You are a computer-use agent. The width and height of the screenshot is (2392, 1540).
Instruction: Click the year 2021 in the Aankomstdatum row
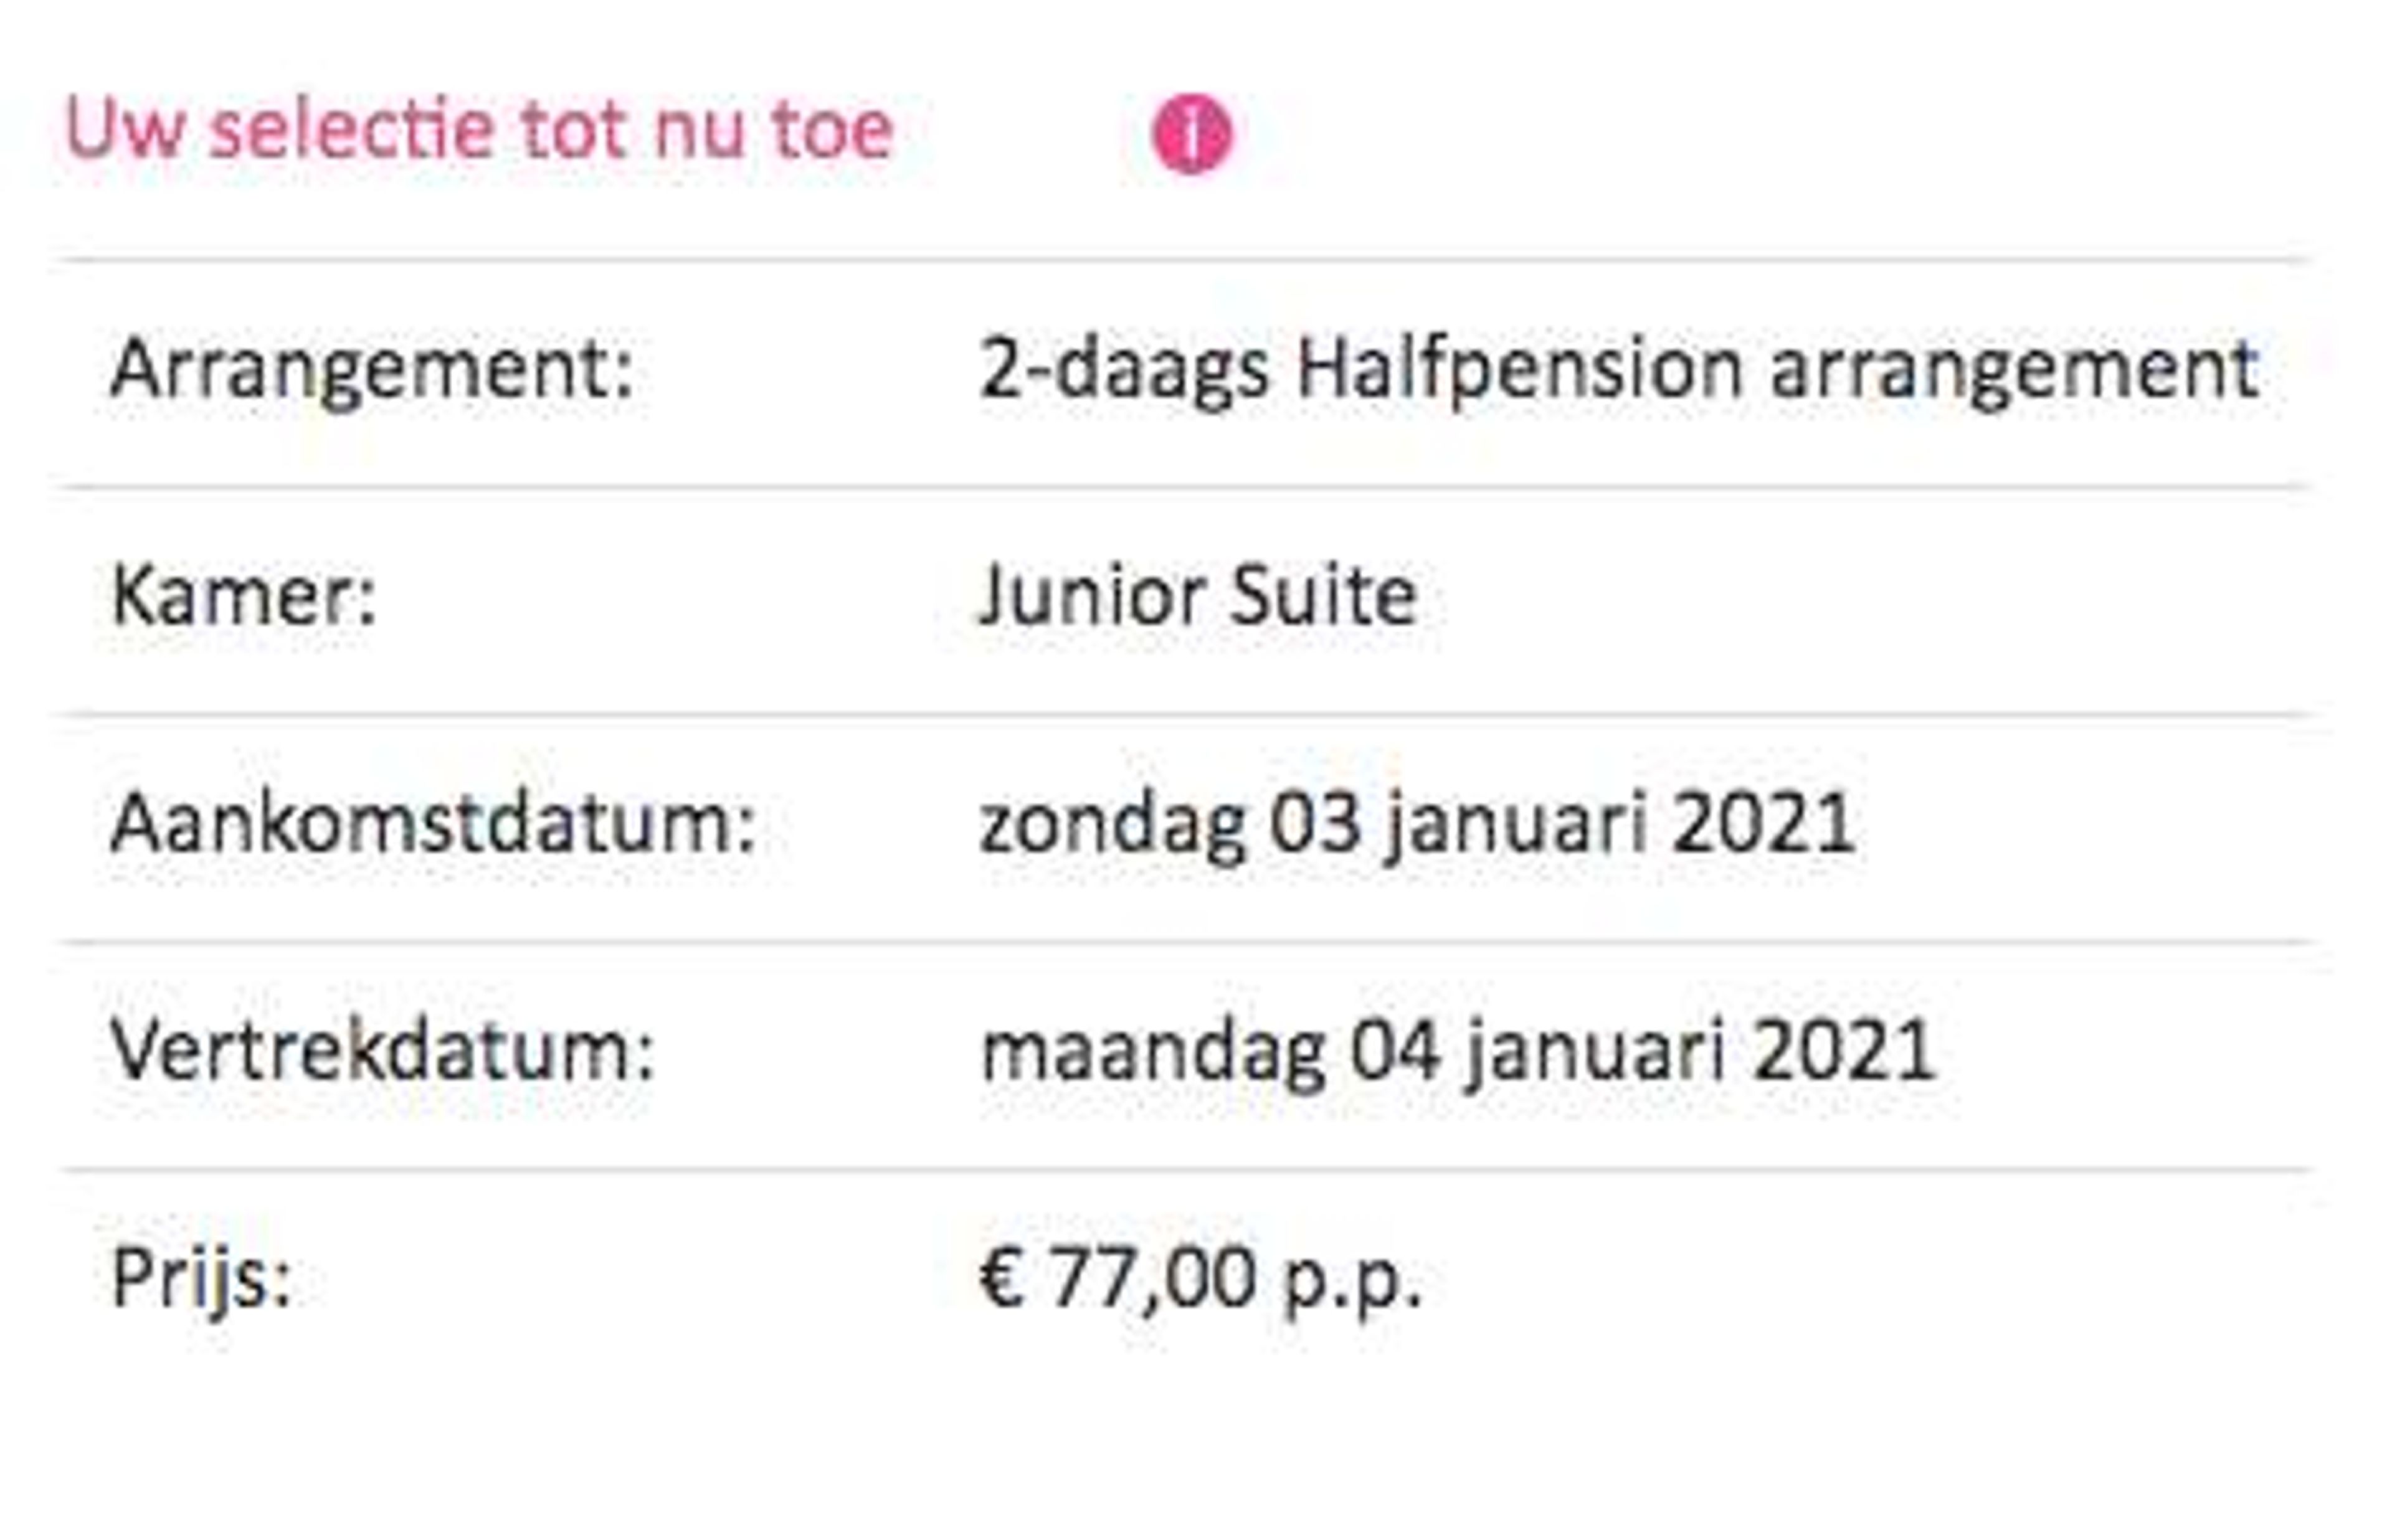point(1765,824)
